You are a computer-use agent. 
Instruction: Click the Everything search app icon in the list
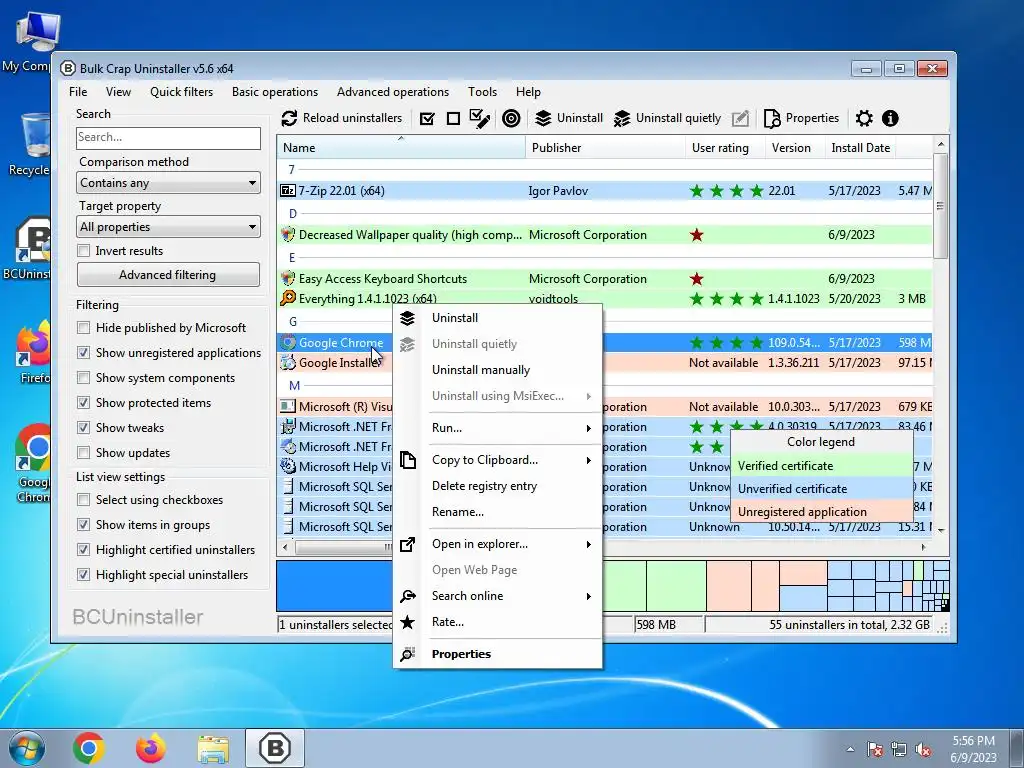click(x=288, y=298)
